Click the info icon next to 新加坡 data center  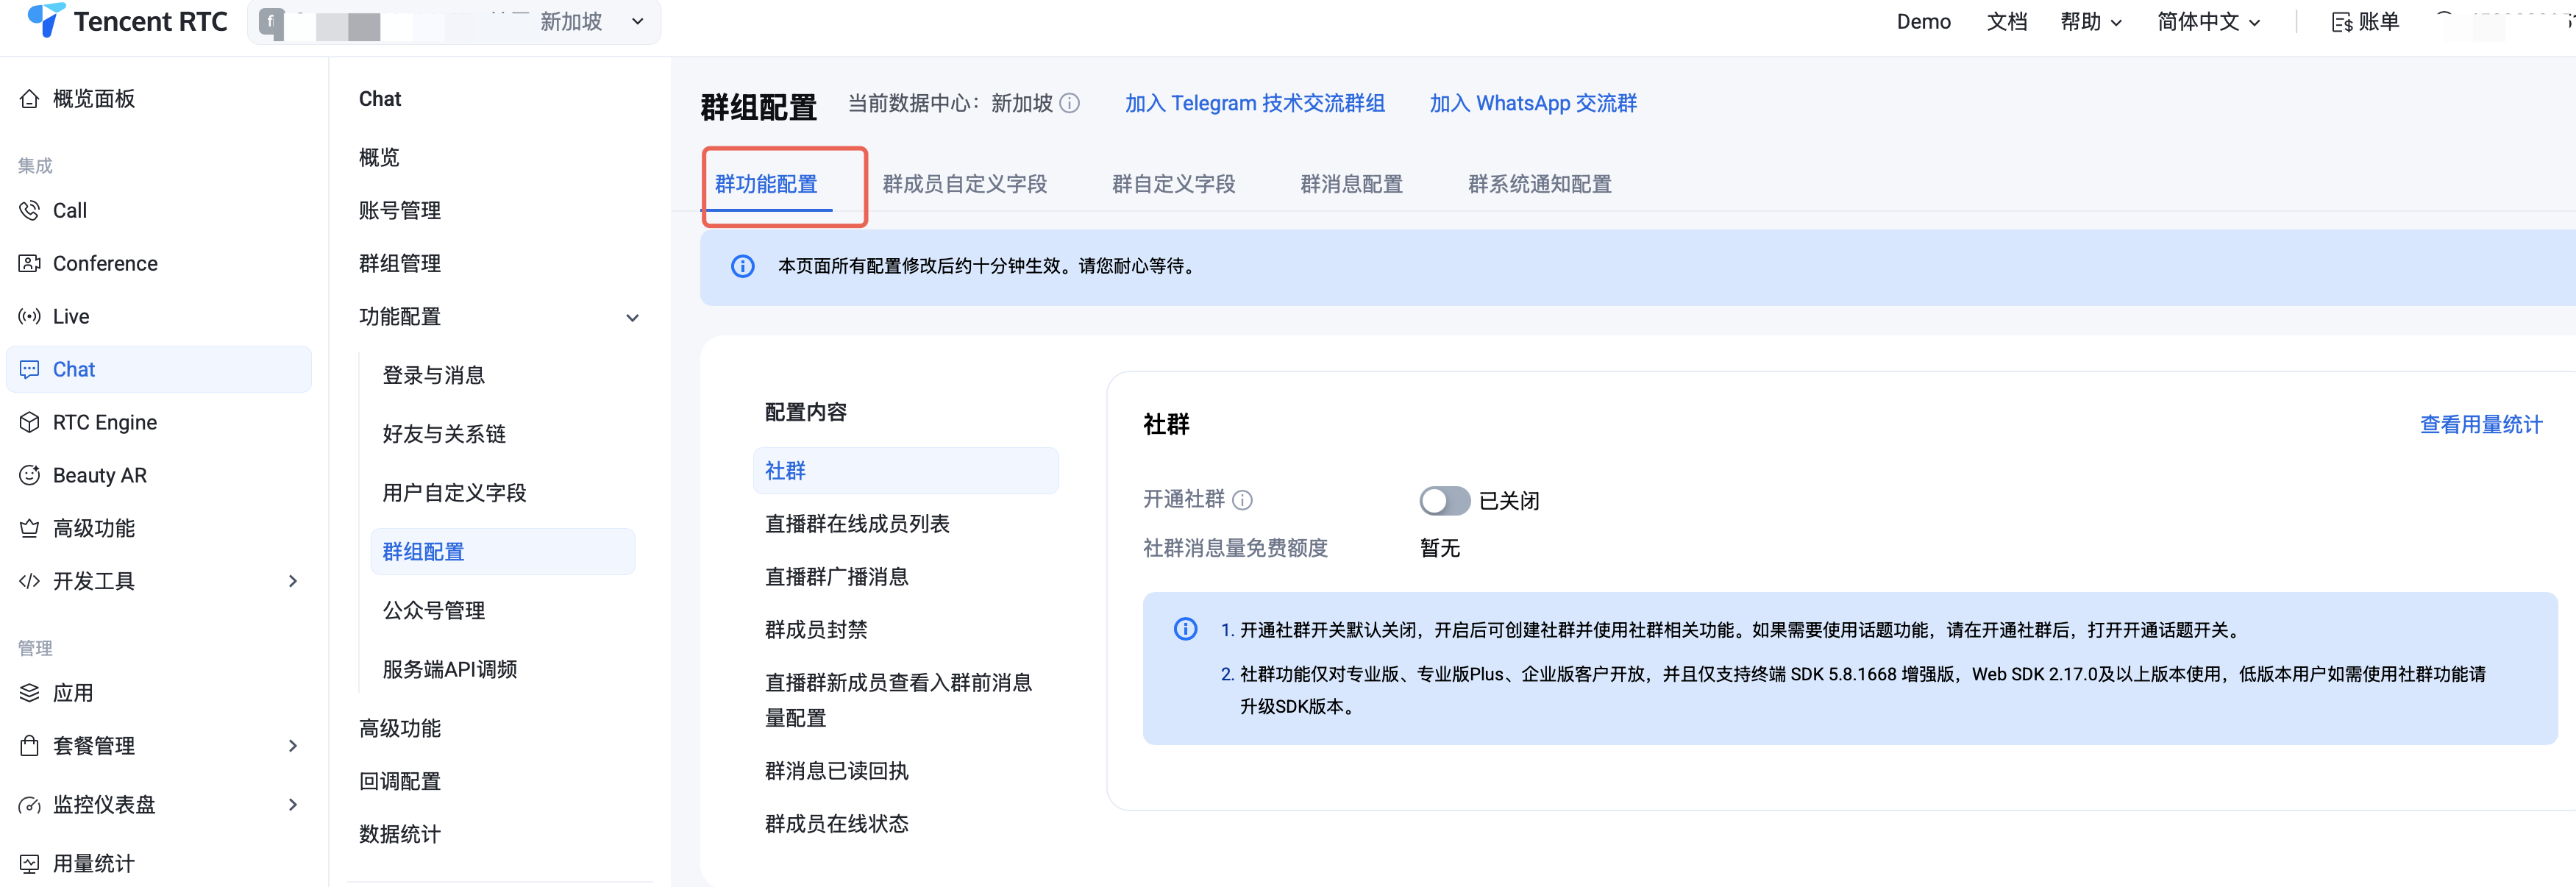coord(1069,104)
